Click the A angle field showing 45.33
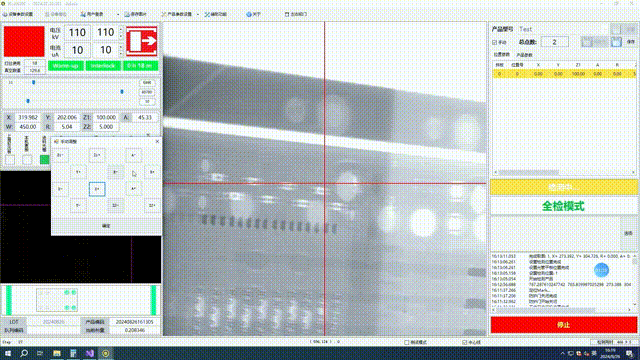The height and width of the screenshot is (360, 640). pos(144,118)
